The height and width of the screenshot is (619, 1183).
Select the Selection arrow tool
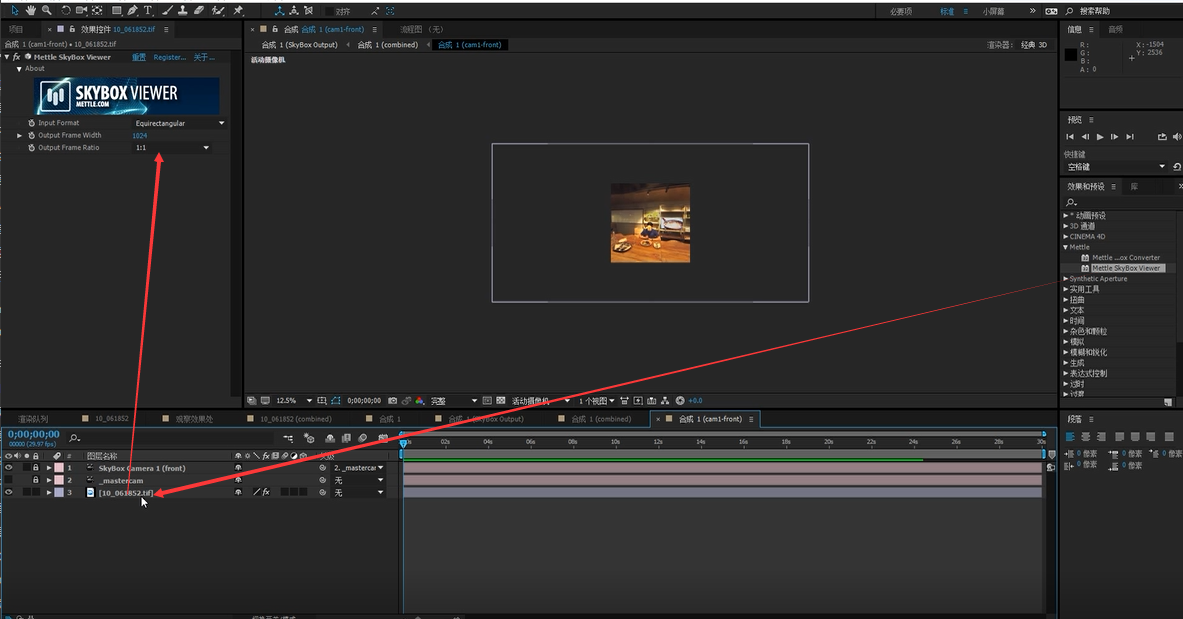14,11
